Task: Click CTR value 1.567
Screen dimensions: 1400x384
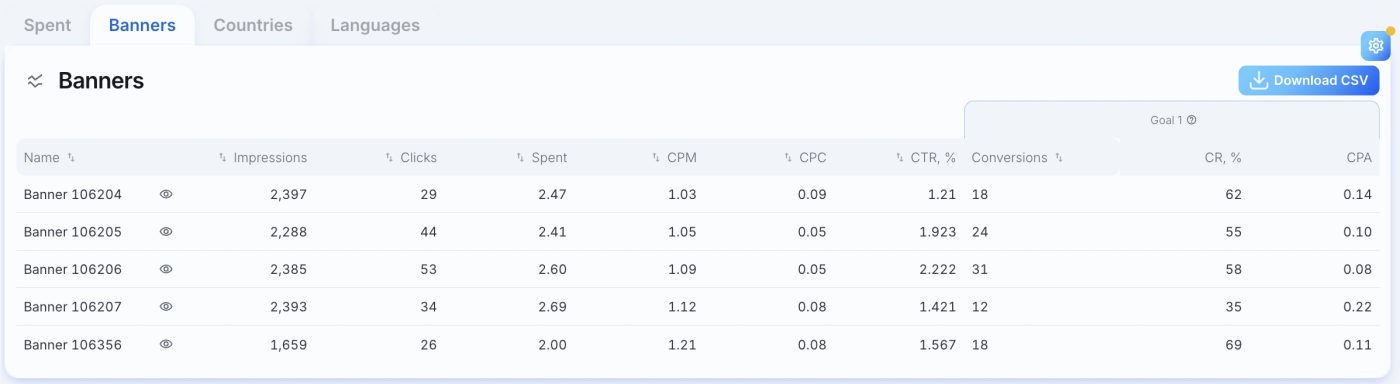Action: (938, 344)
